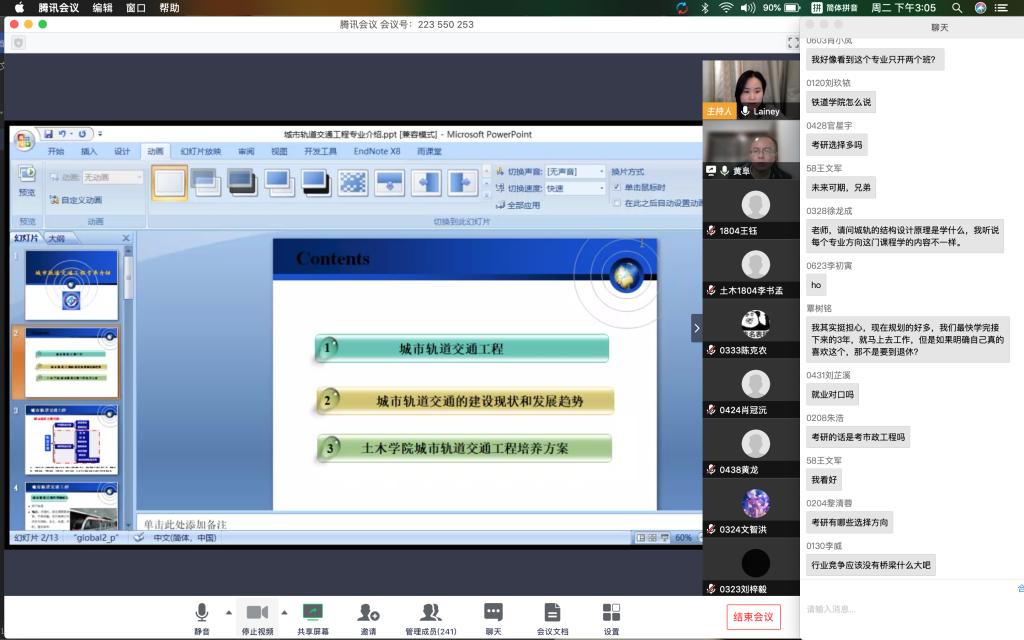Switch to the 幻灯片放映 ribbon tab
The image size is (1024, 640).
click(200, 152)
